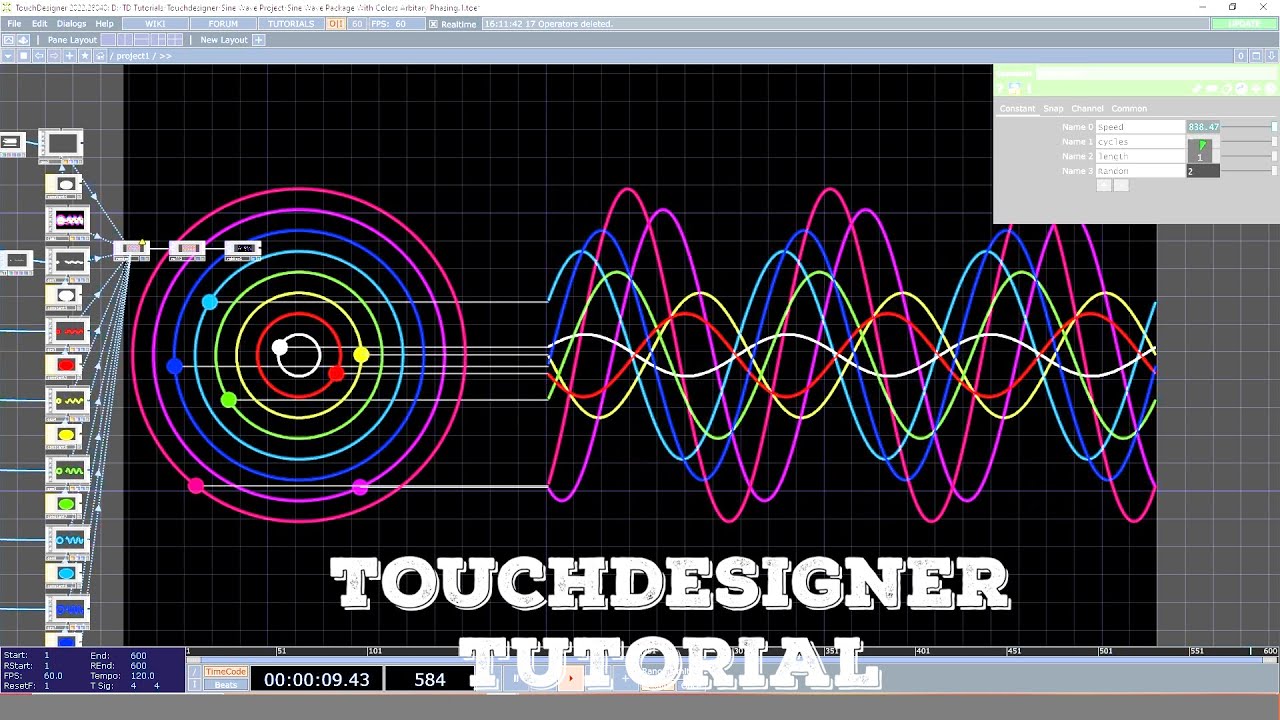1280x720 pixels.
Task: Click the Name 3 field containing Random
Action: 1140,171
